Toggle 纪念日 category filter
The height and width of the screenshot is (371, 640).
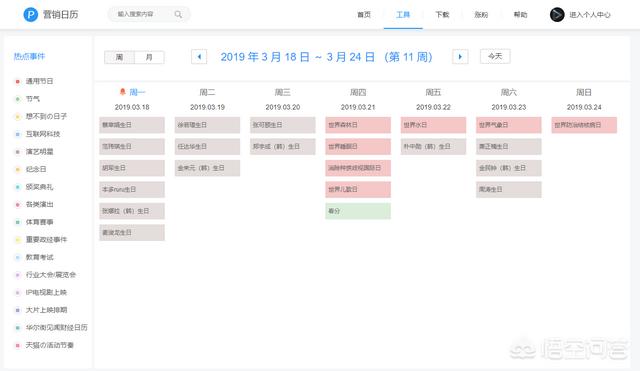pyautogui.click(x=36, y=169)
